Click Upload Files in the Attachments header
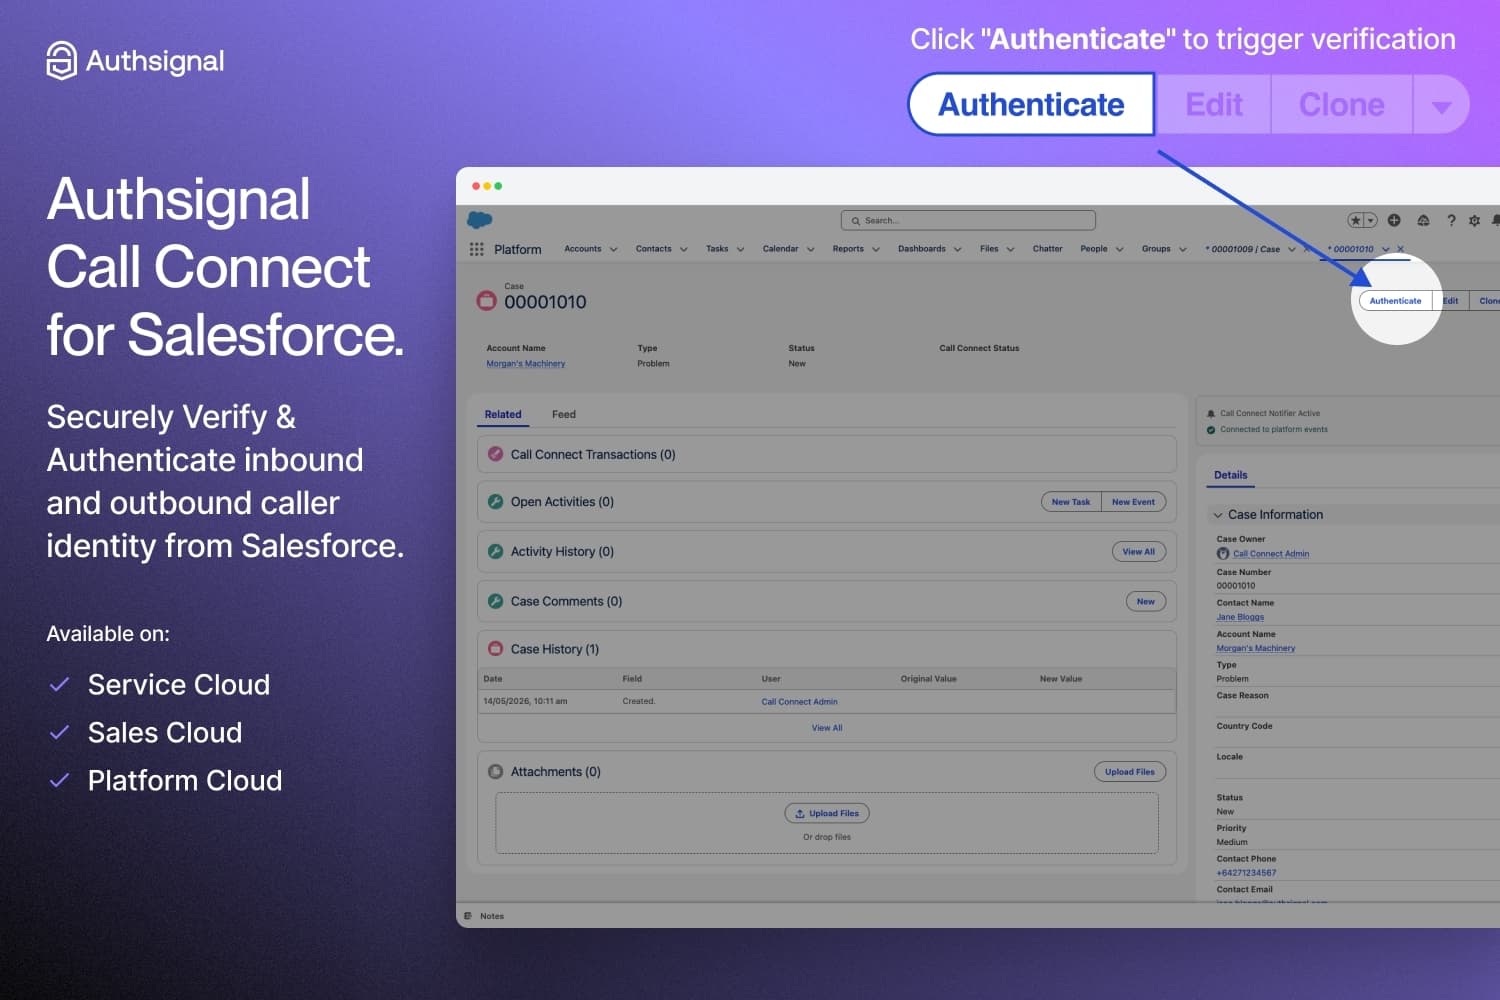Viewport: 1500px width, 1000px height. pyautogui.click(x=1130, y=772)
